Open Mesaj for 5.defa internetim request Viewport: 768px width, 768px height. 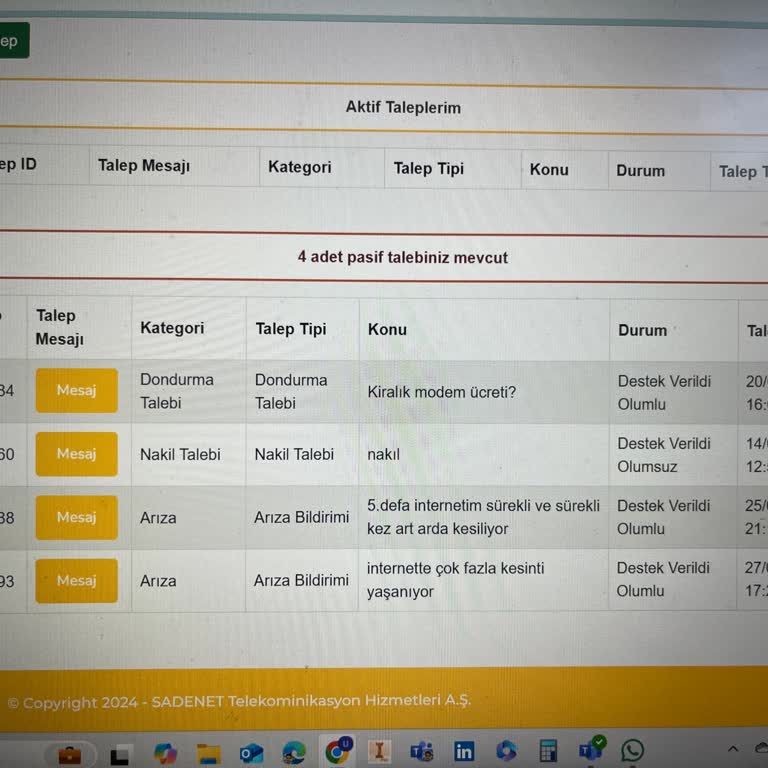pyautogui.click(x=76, y=517)
